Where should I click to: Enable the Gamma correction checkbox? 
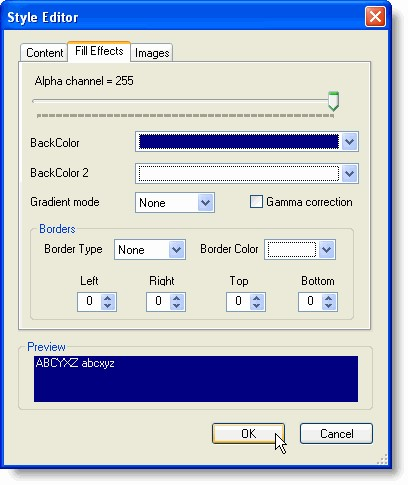[x=256, y=202]
